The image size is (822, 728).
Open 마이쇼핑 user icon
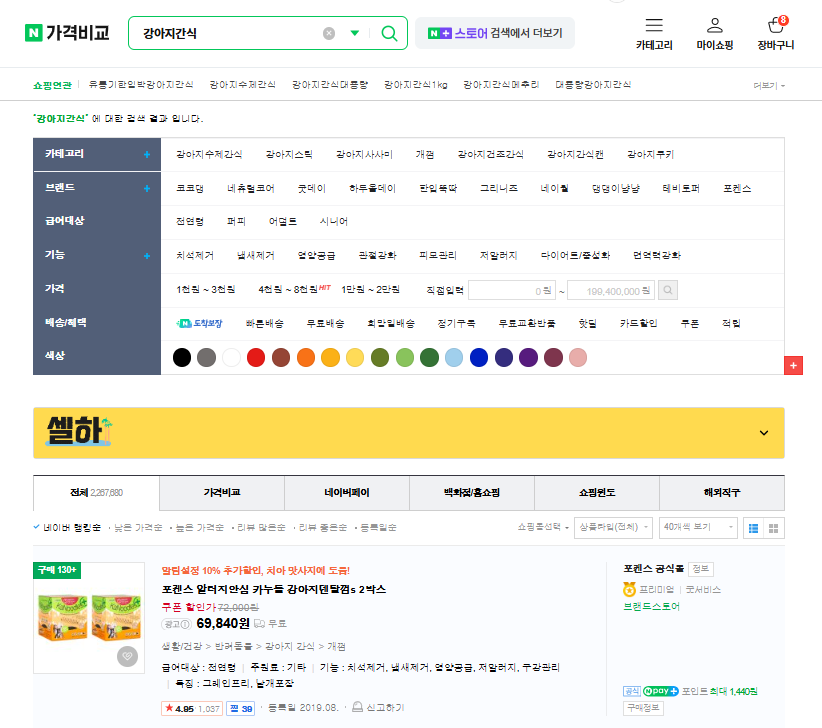pos(715,25)
